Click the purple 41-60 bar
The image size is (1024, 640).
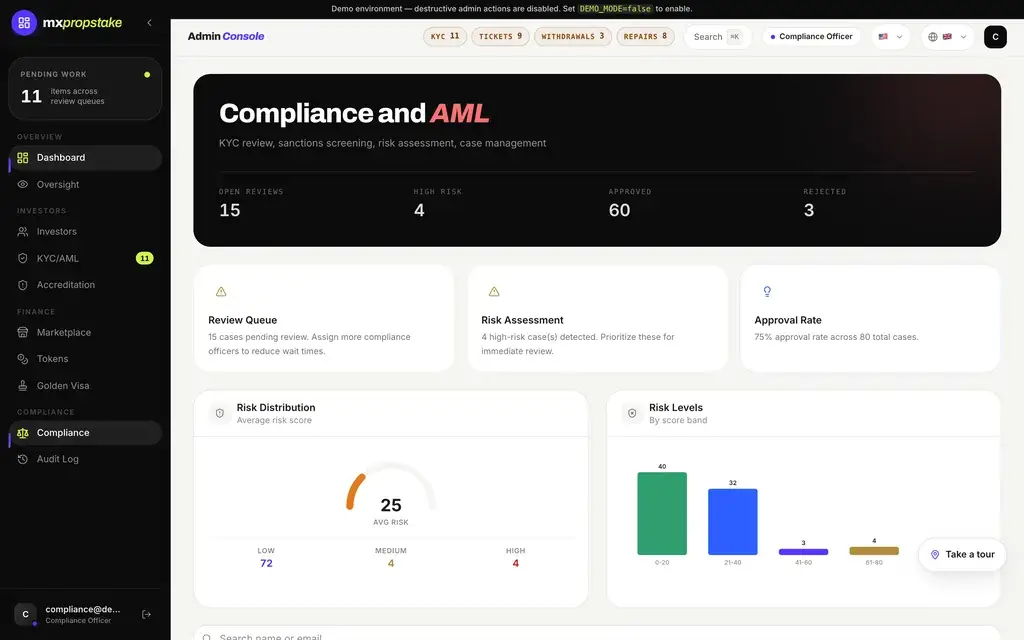803,552
